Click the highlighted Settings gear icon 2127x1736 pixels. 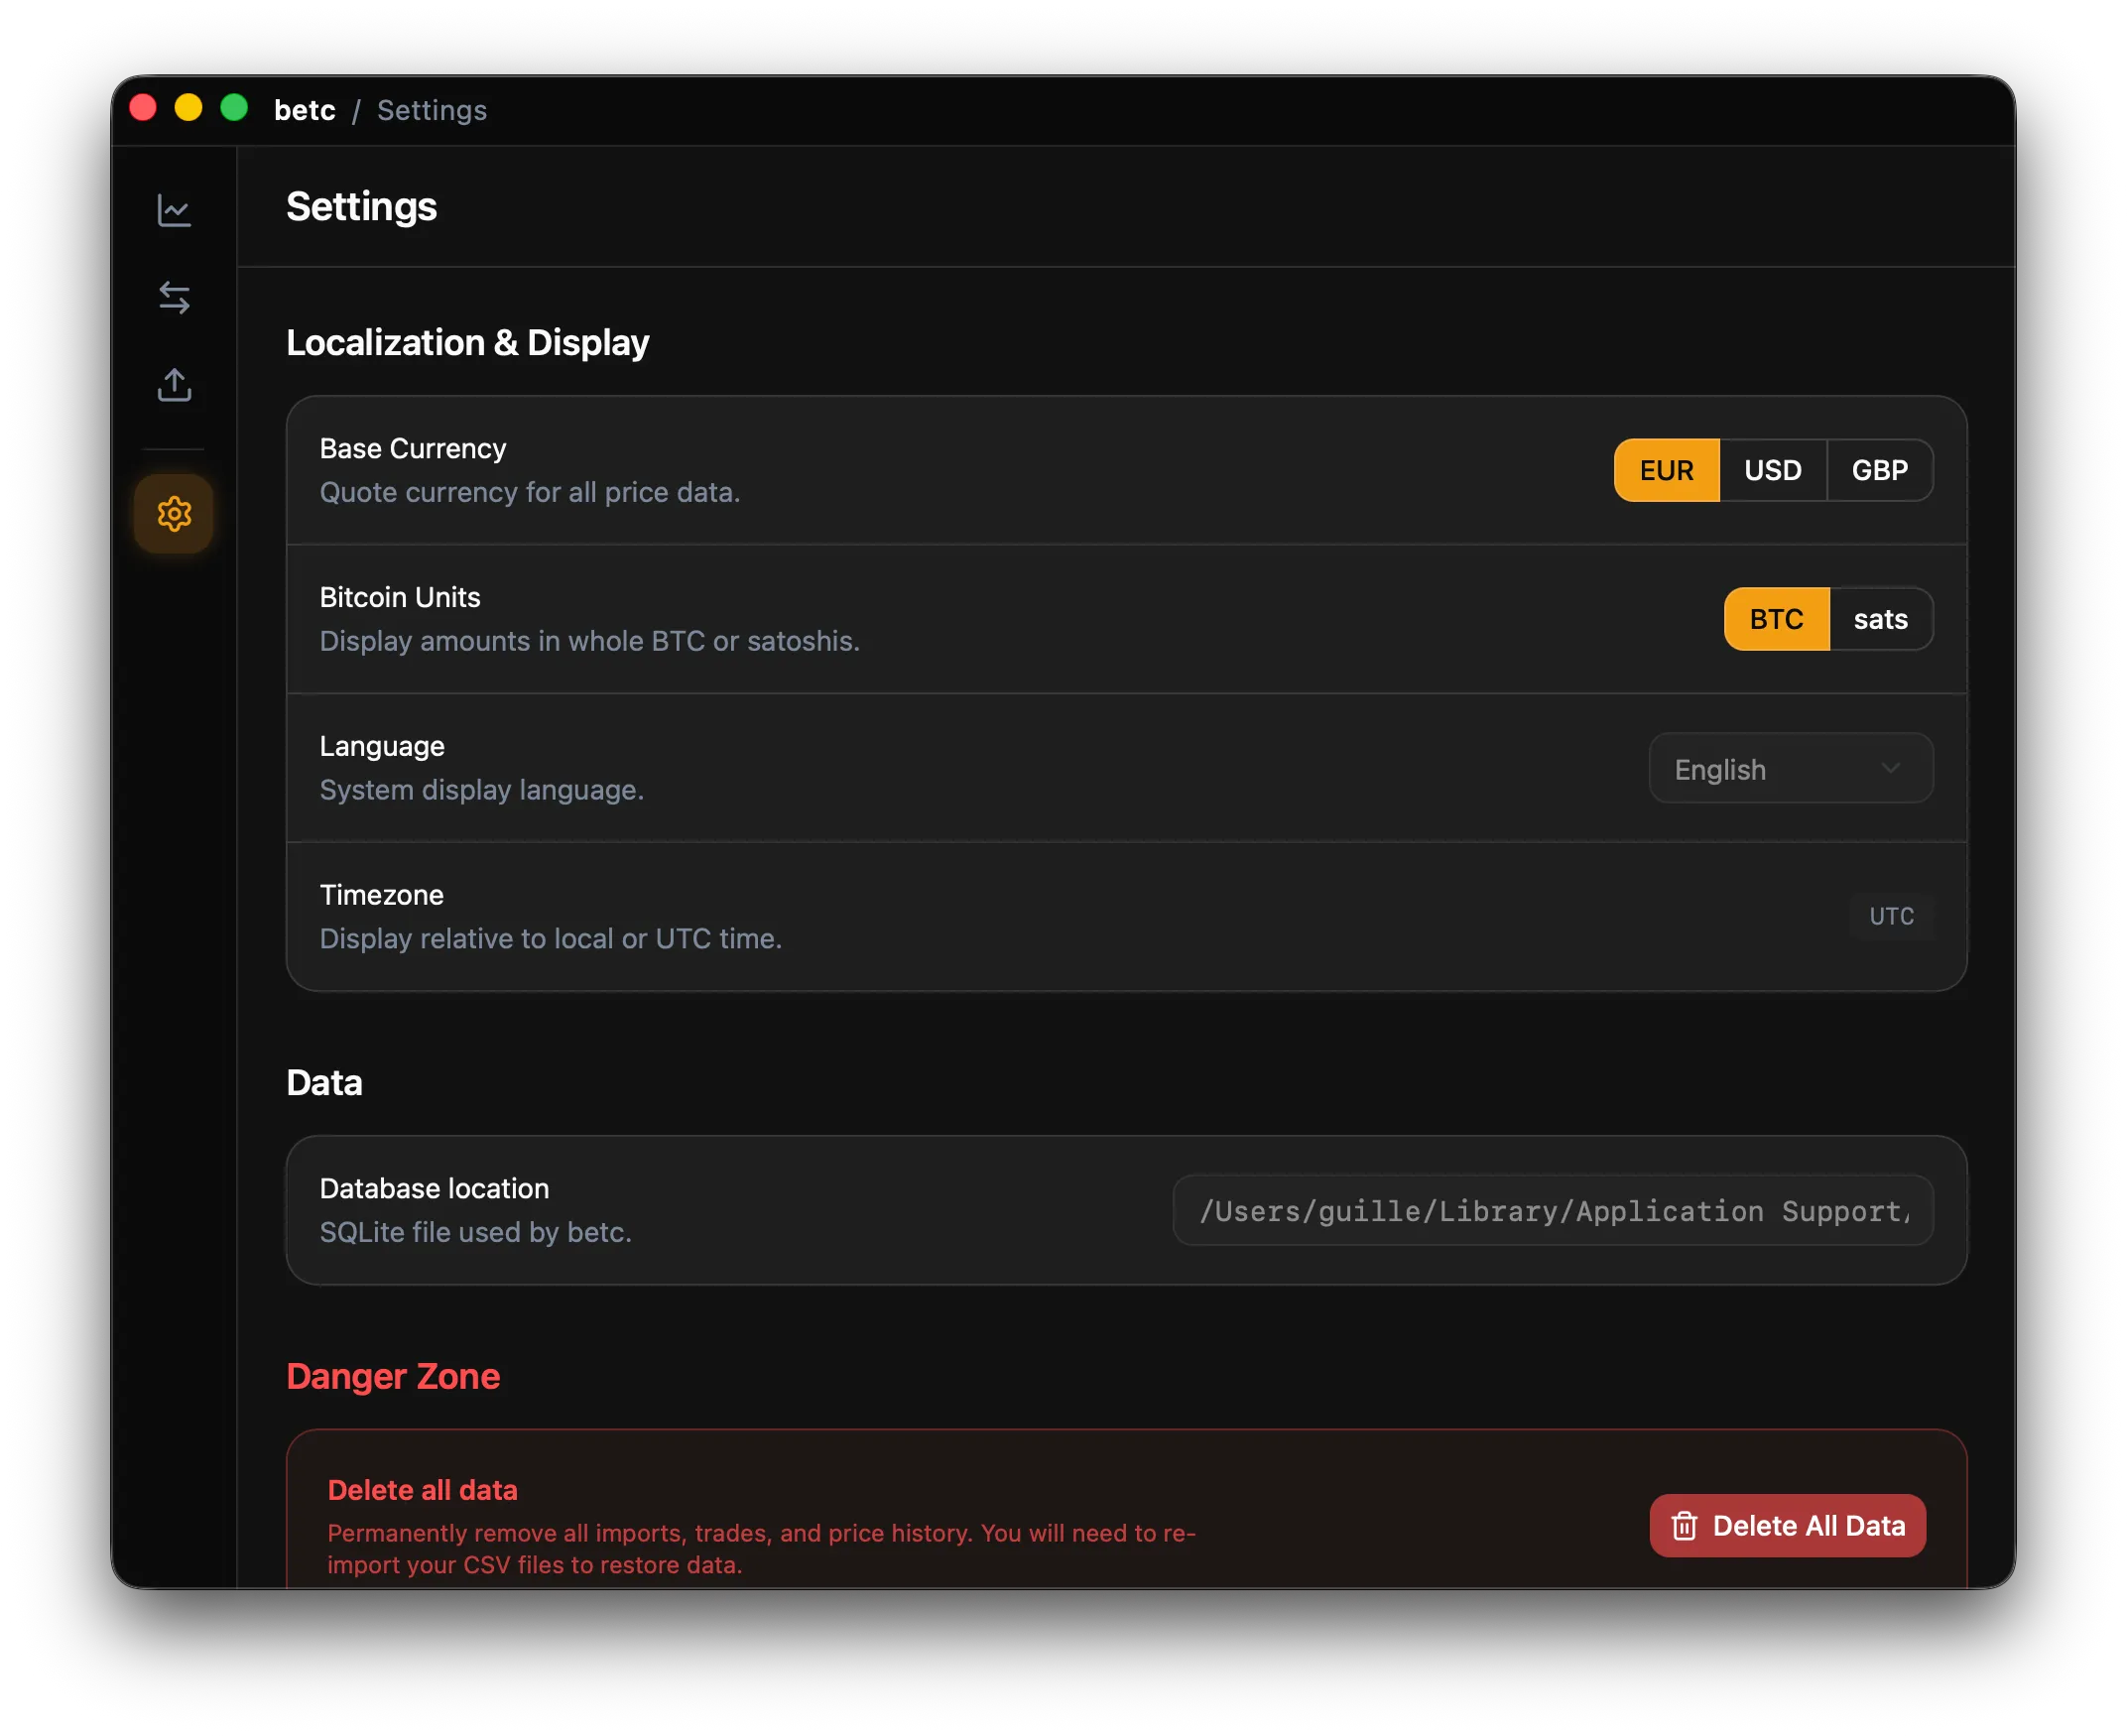[x=174, y=513]
